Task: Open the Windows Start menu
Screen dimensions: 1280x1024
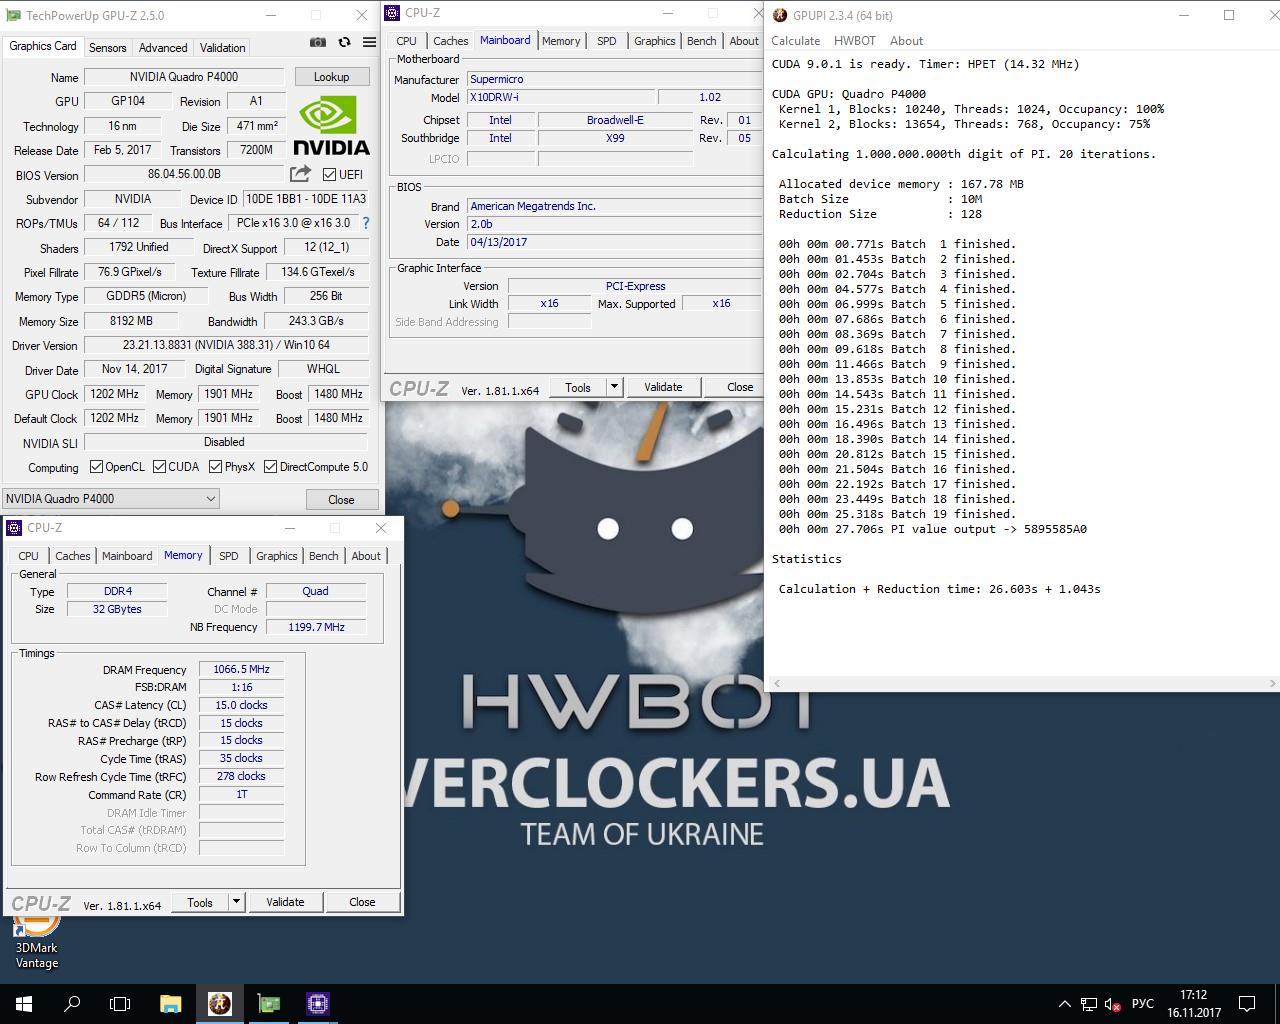Action: (x=23, y=1003)
